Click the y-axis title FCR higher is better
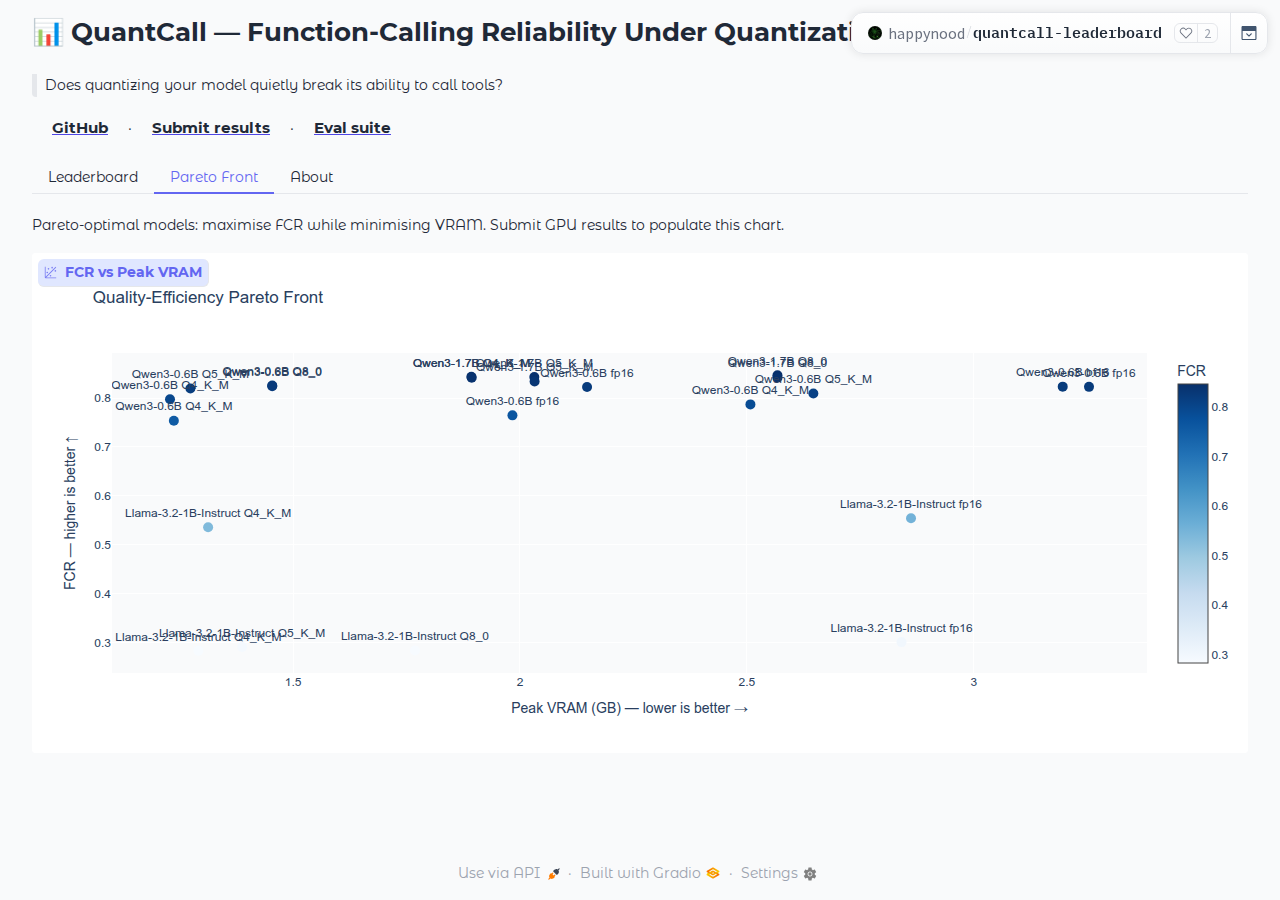Image resolution: width=1280 pixels, height=900 pixels. tap(70, 512)
